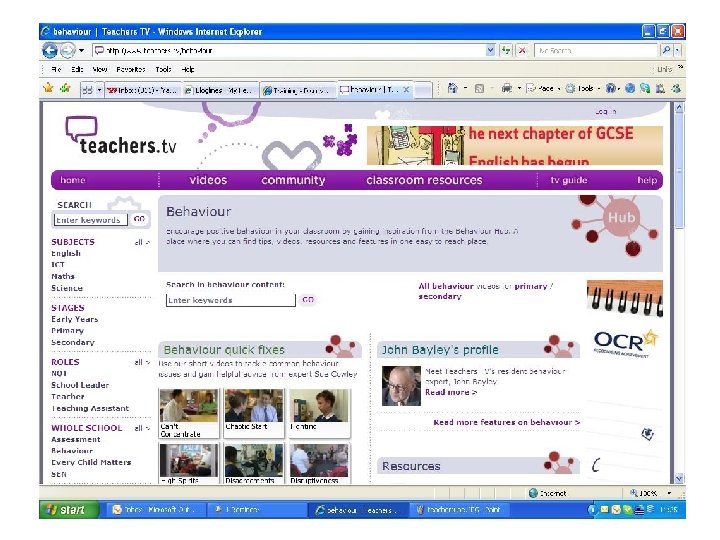
Task: Go to home in purple nav bar
Action: [73, 180]
